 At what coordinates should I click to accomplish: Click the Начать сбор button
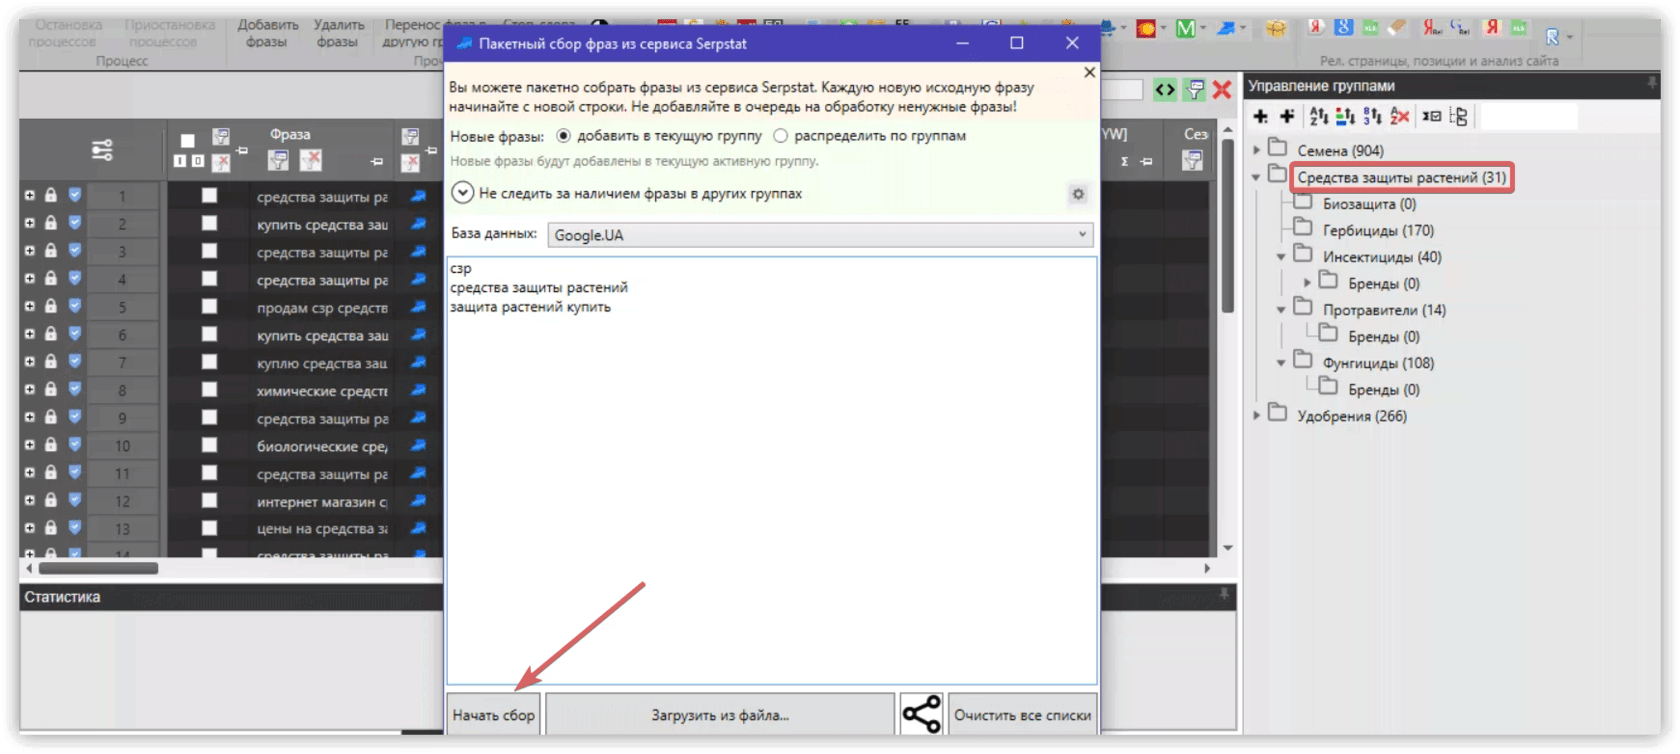[493, 715]
